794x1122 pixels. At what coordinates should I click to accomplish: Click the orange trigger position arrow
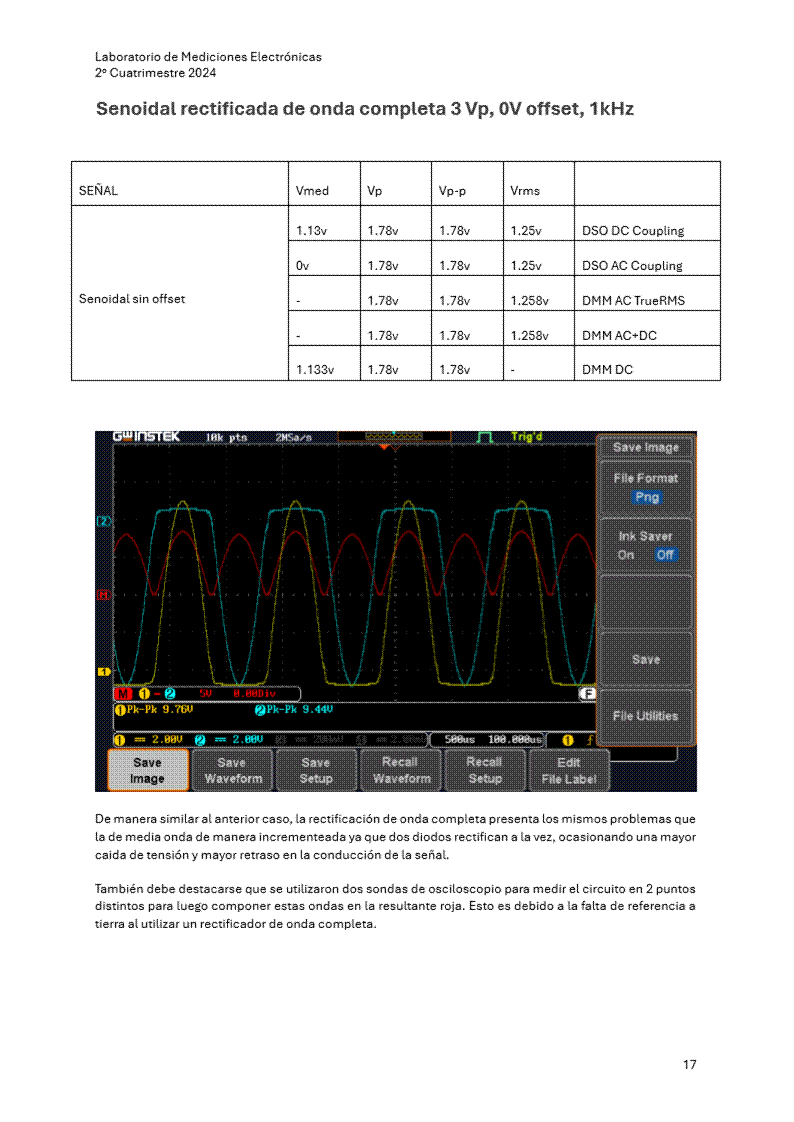385,447
